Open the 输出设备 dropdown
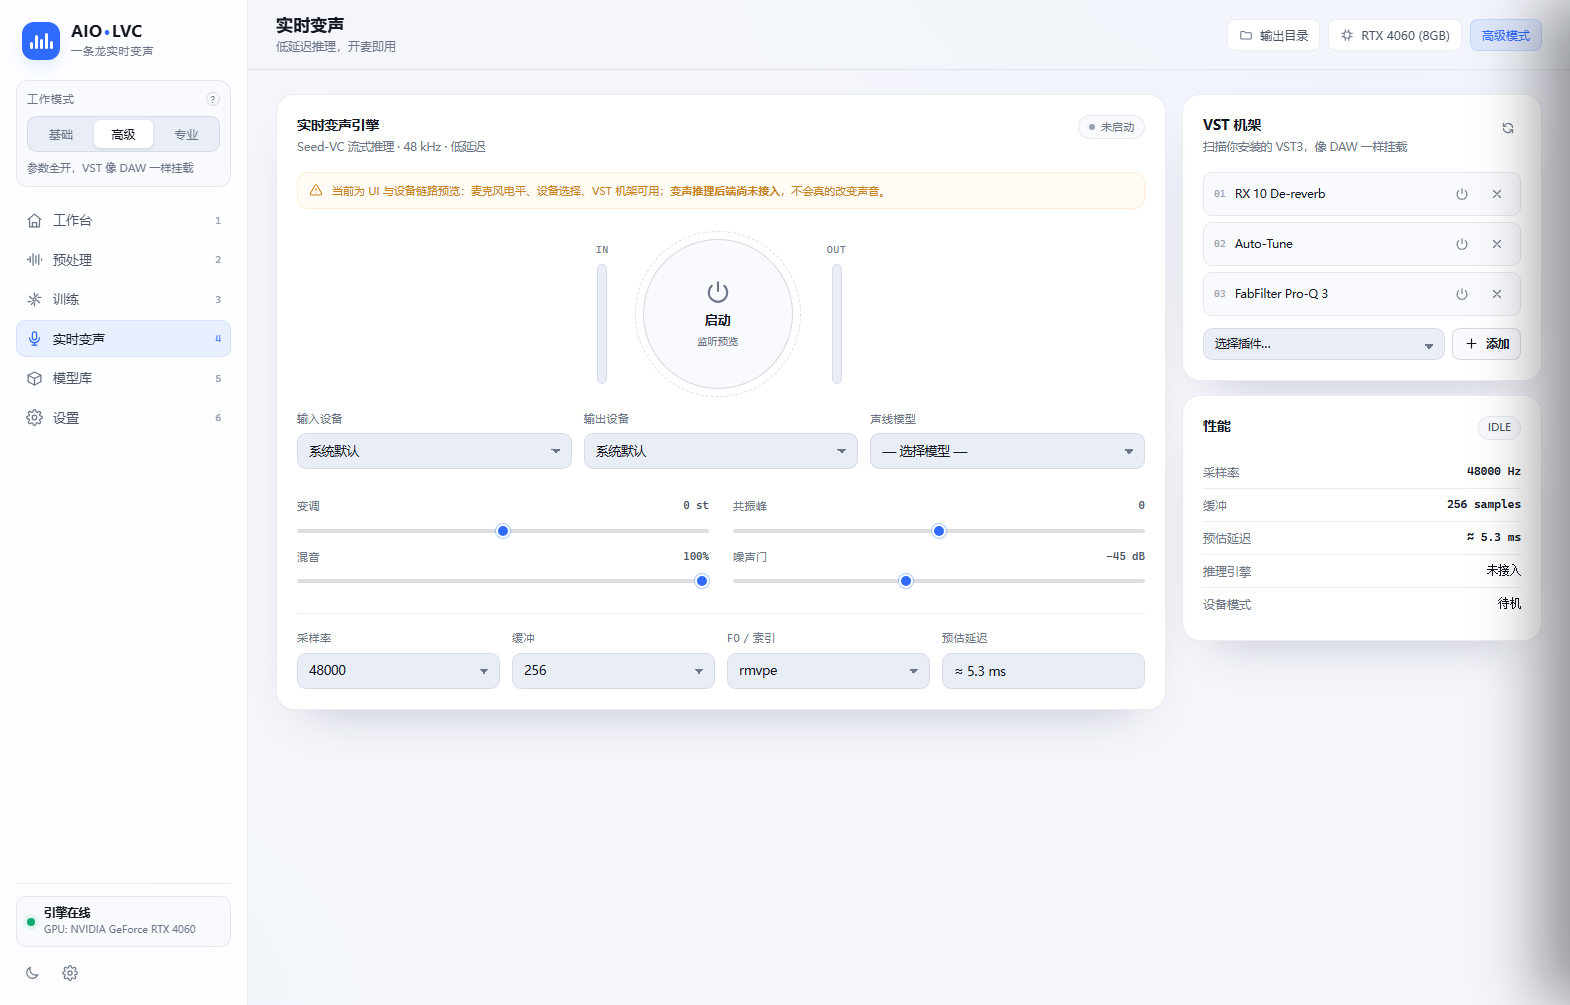 pos(721,451)
